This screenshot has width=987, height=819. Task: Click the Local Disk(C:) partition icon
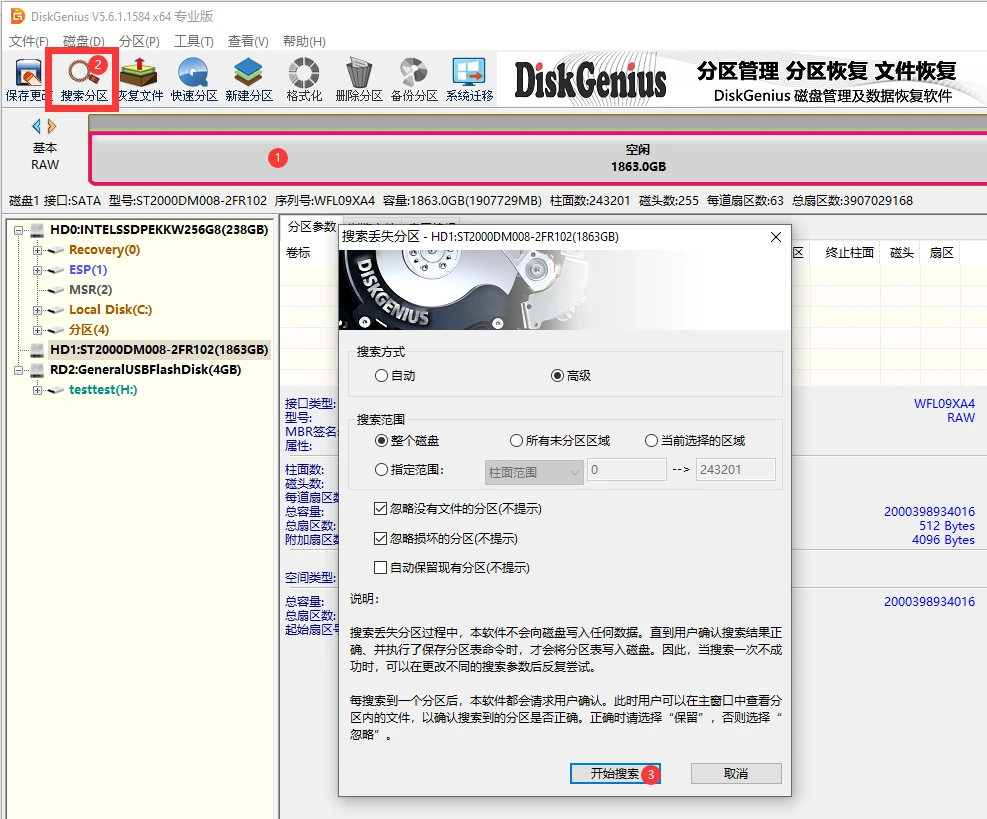(57, 310)
